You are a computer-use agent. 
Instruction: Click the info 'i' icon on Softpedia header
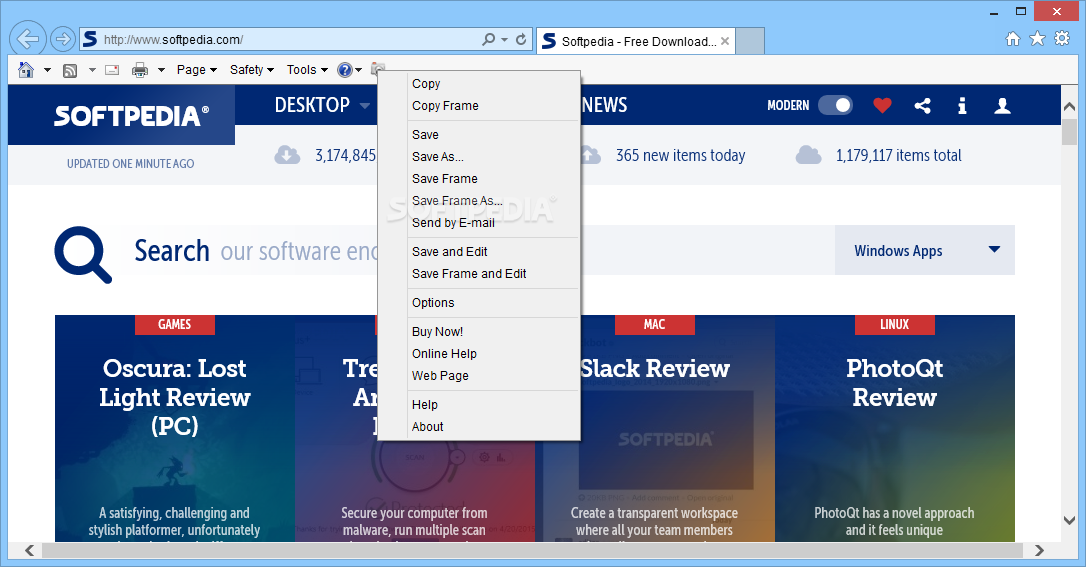(962, 105)
